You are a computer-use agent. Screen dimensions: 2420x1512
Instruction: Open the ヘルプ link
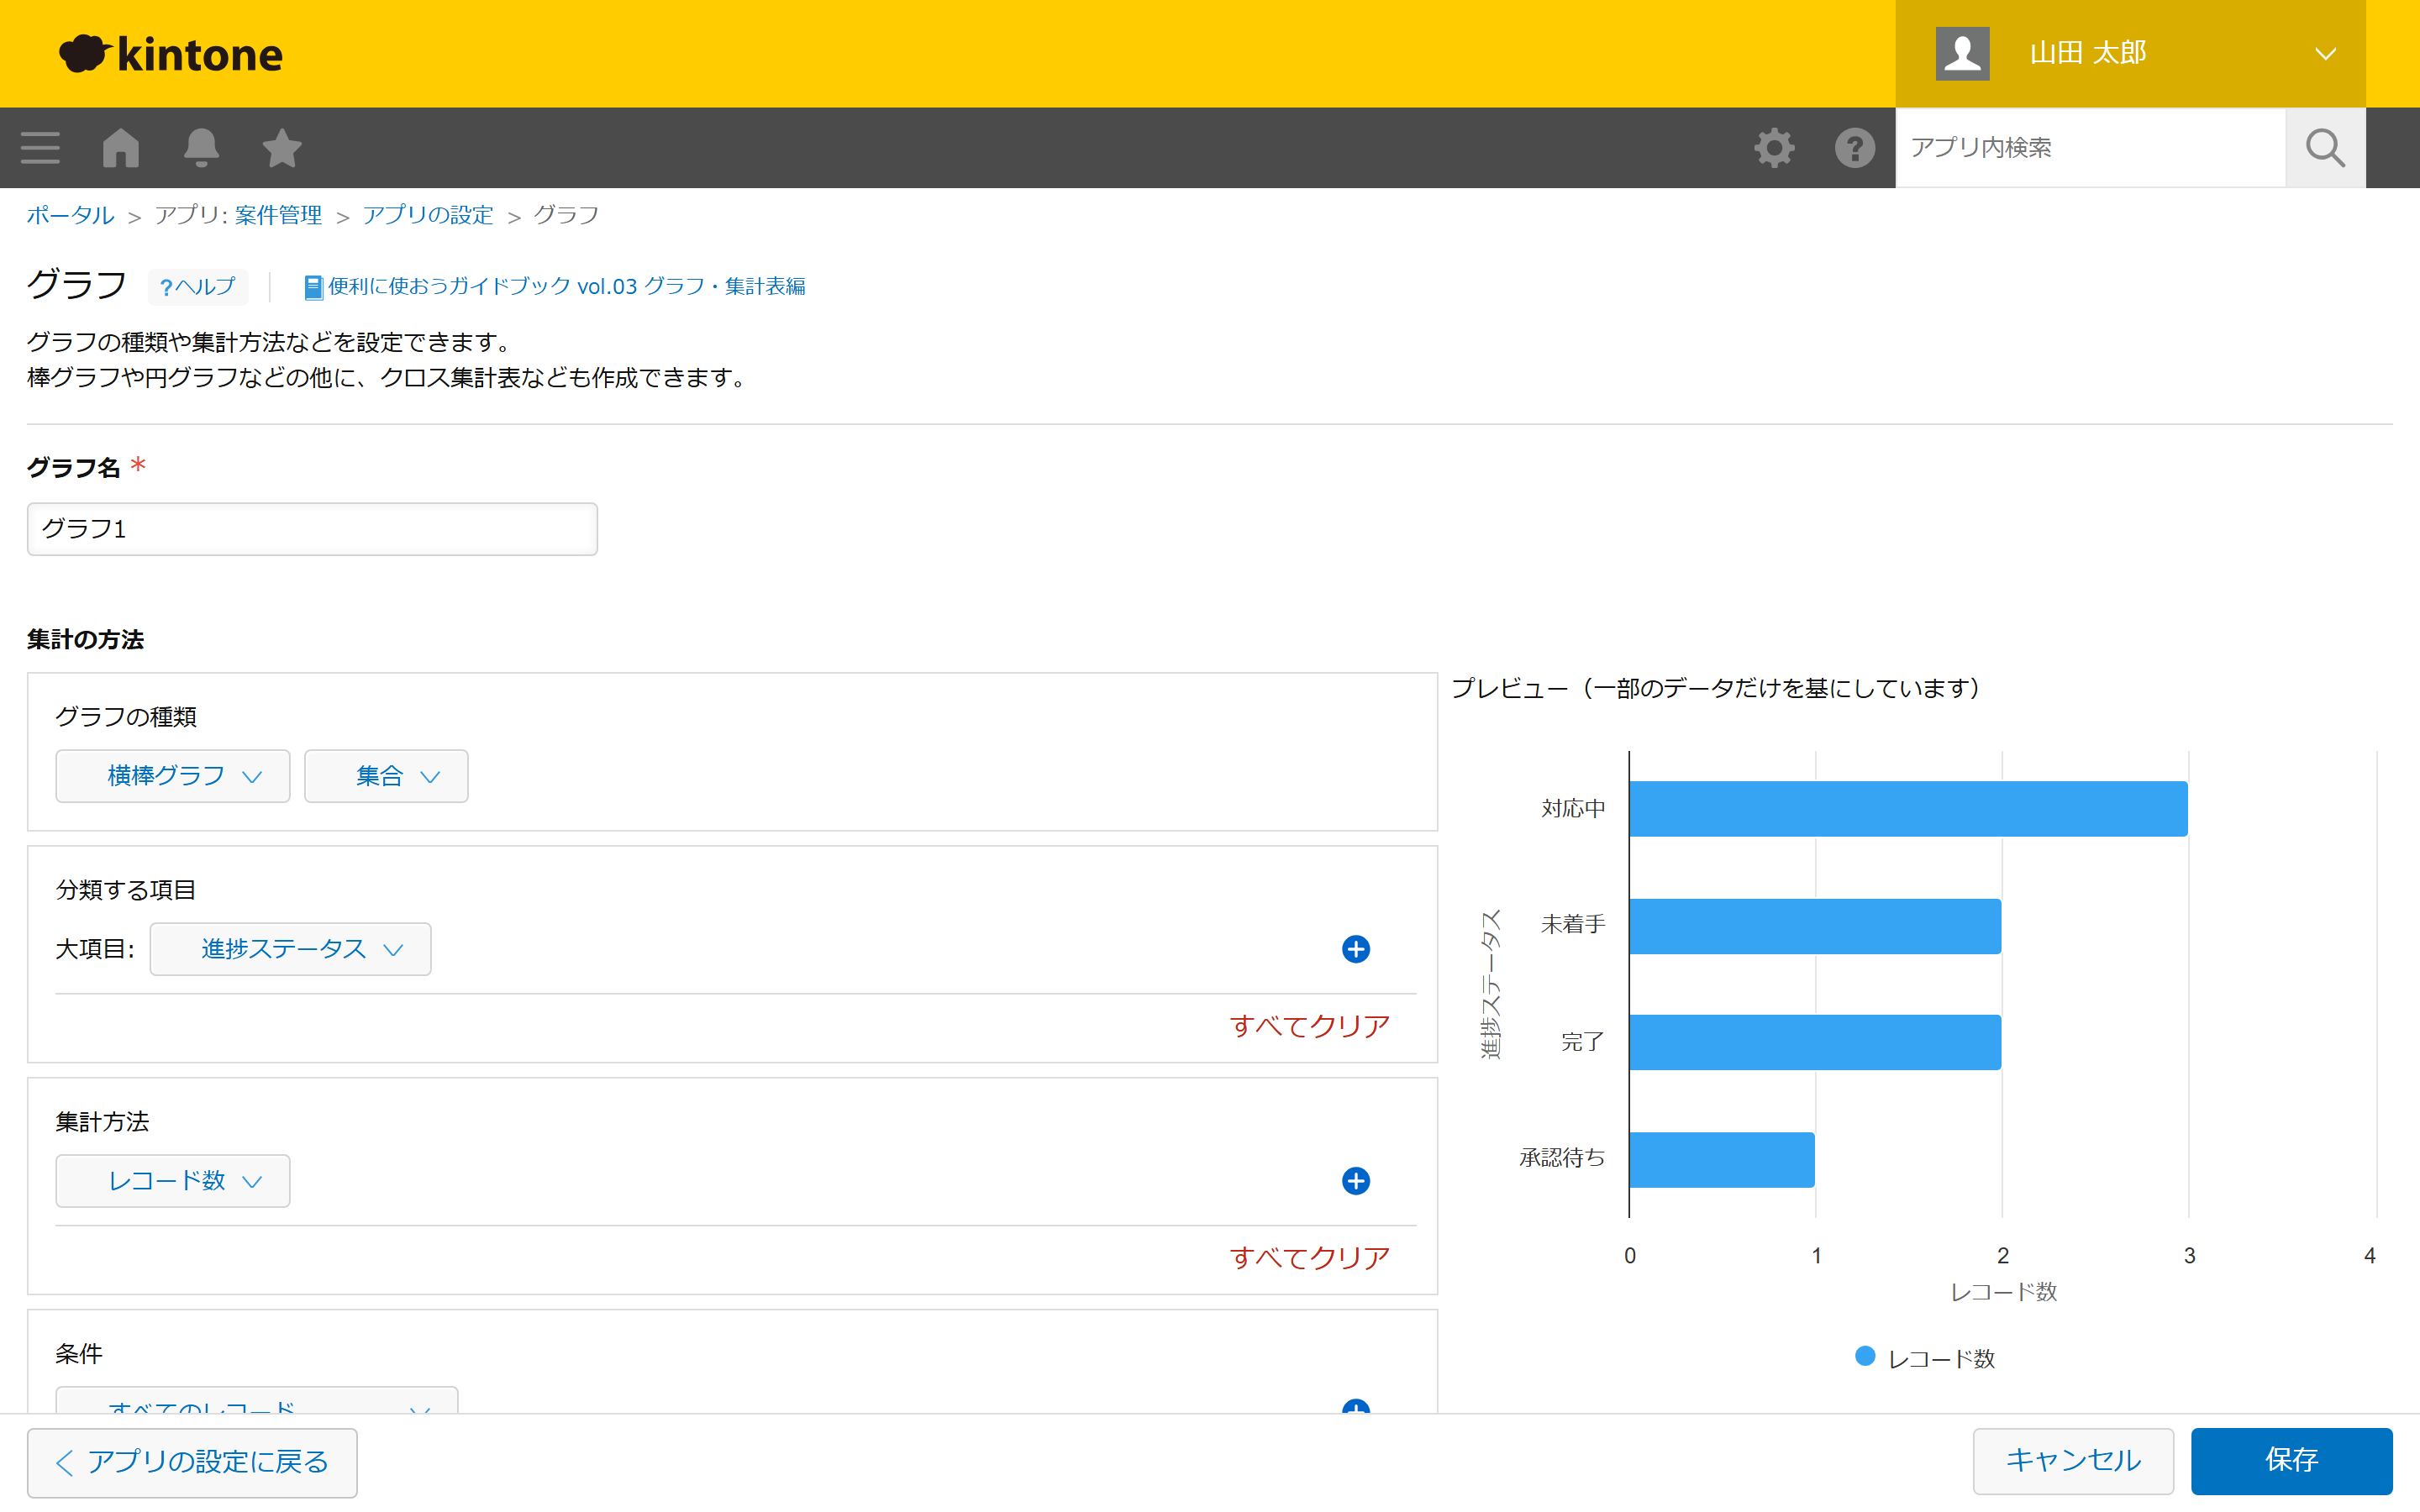click(x=197, y=287)
